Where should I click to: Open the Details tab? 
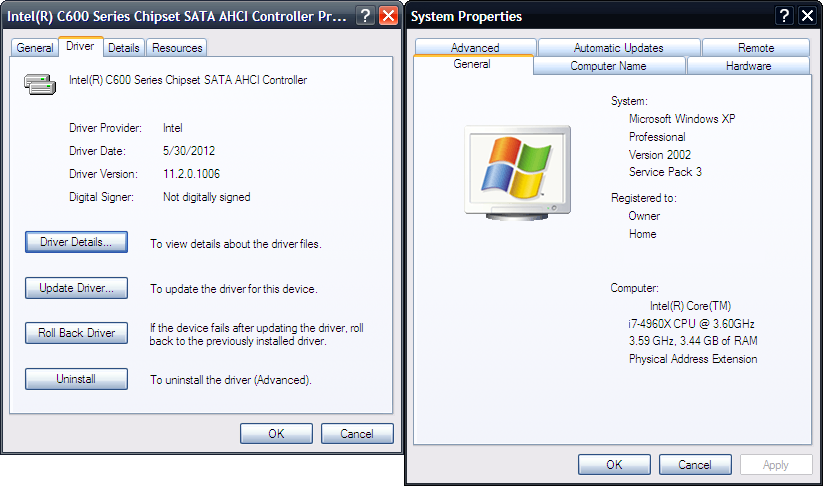tap(124, 48)
